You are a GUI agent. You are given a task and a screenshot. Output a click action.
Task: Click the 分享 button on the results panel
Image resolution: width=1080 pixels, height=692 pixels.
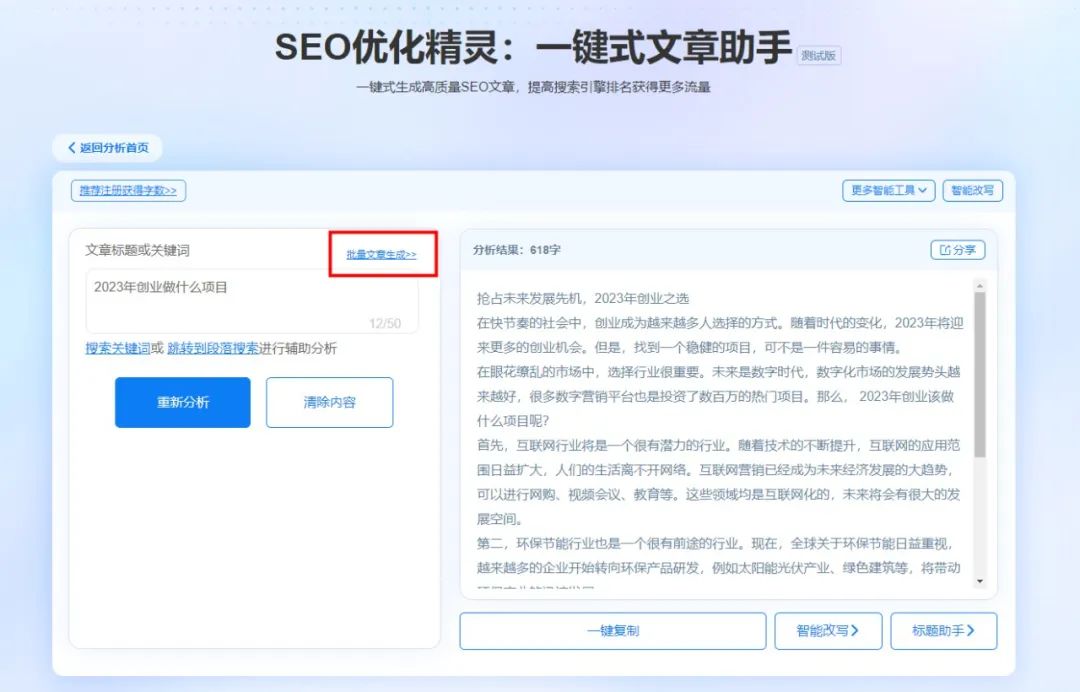957,248
